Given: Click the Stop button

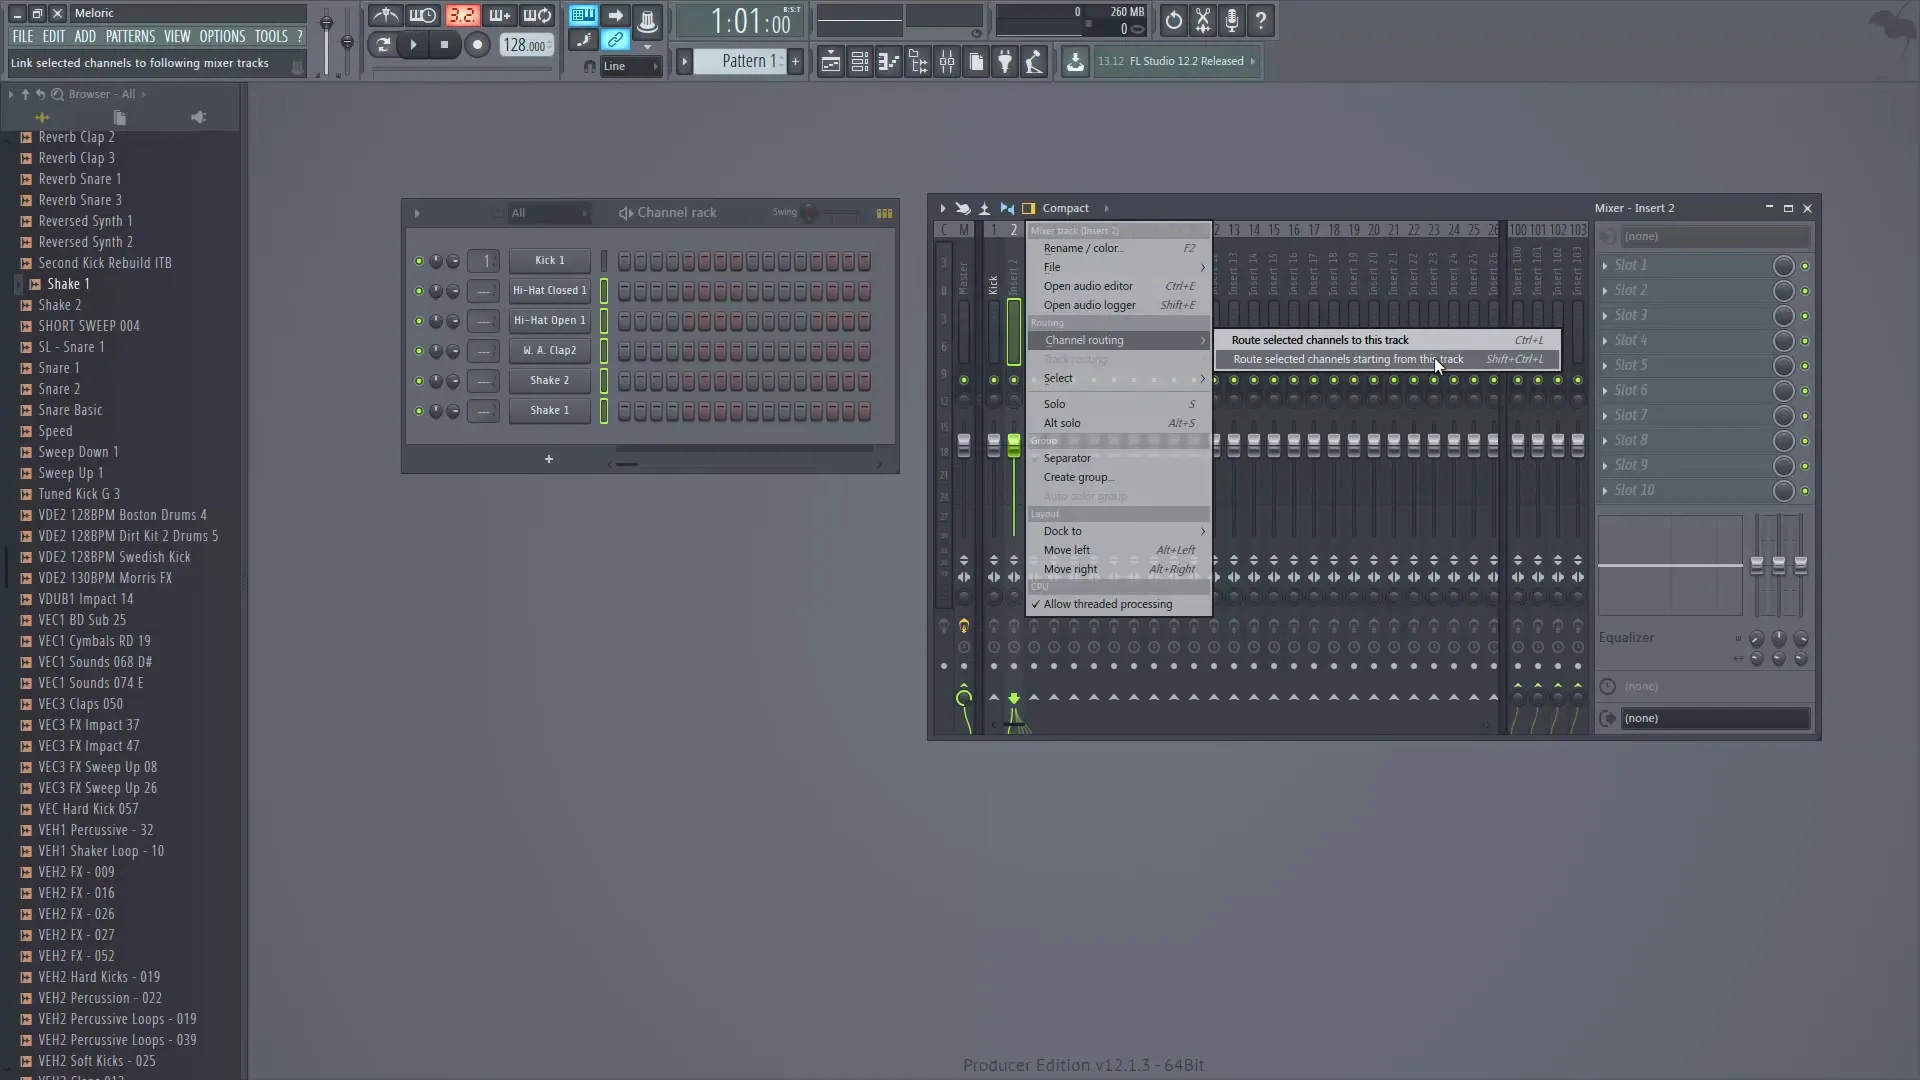Looking at the screenshot, I should click(444, 44).
